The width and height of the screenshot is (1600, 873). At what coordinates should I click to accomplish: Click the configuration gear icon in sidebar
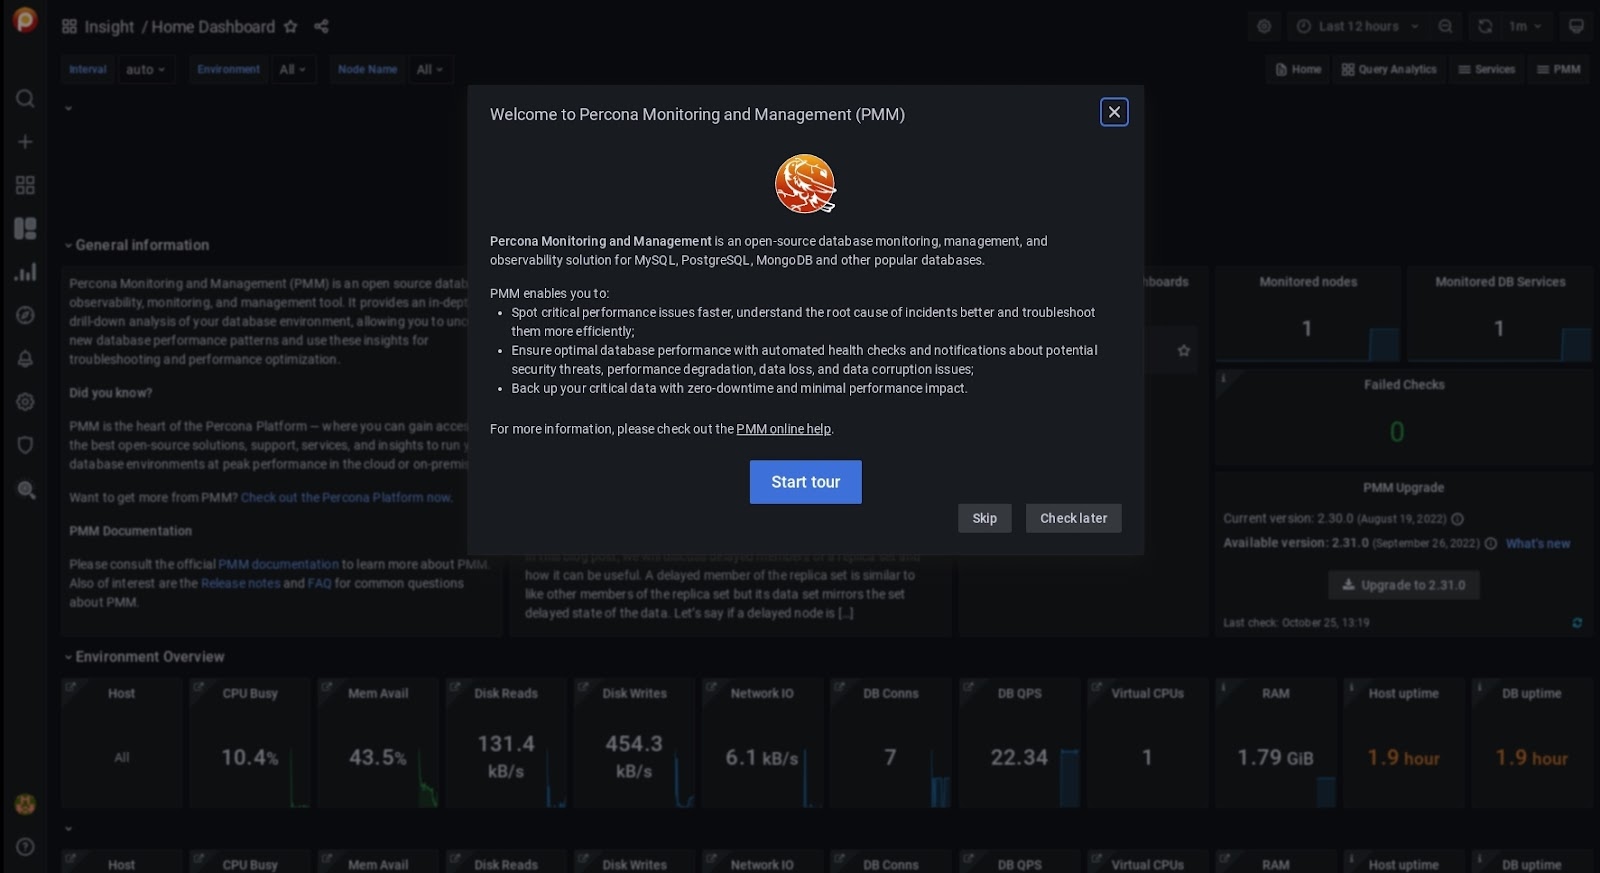25,402
